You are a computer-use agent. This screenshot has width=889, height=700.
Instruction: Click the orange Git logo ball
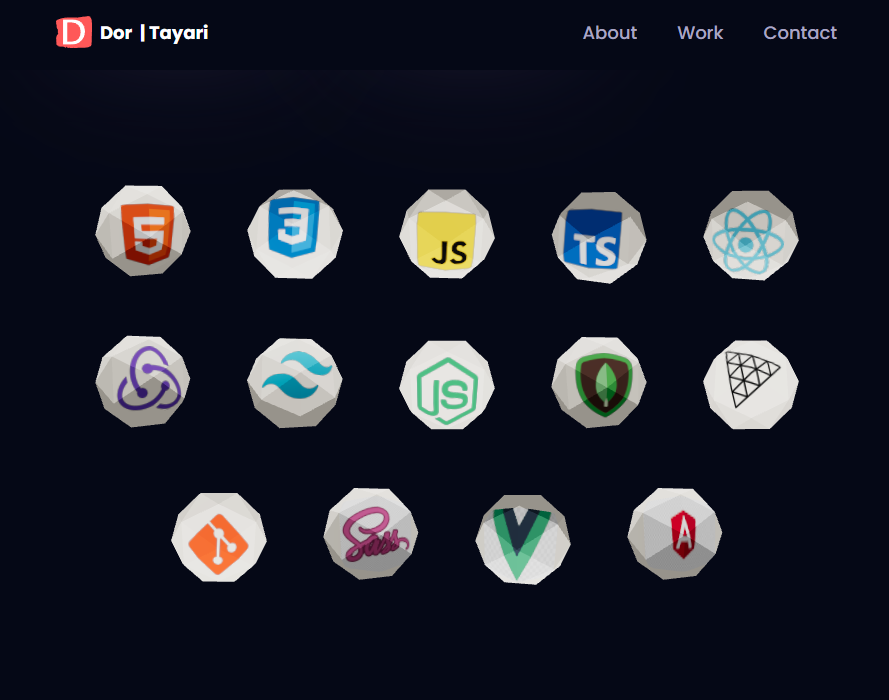[219, 537]
